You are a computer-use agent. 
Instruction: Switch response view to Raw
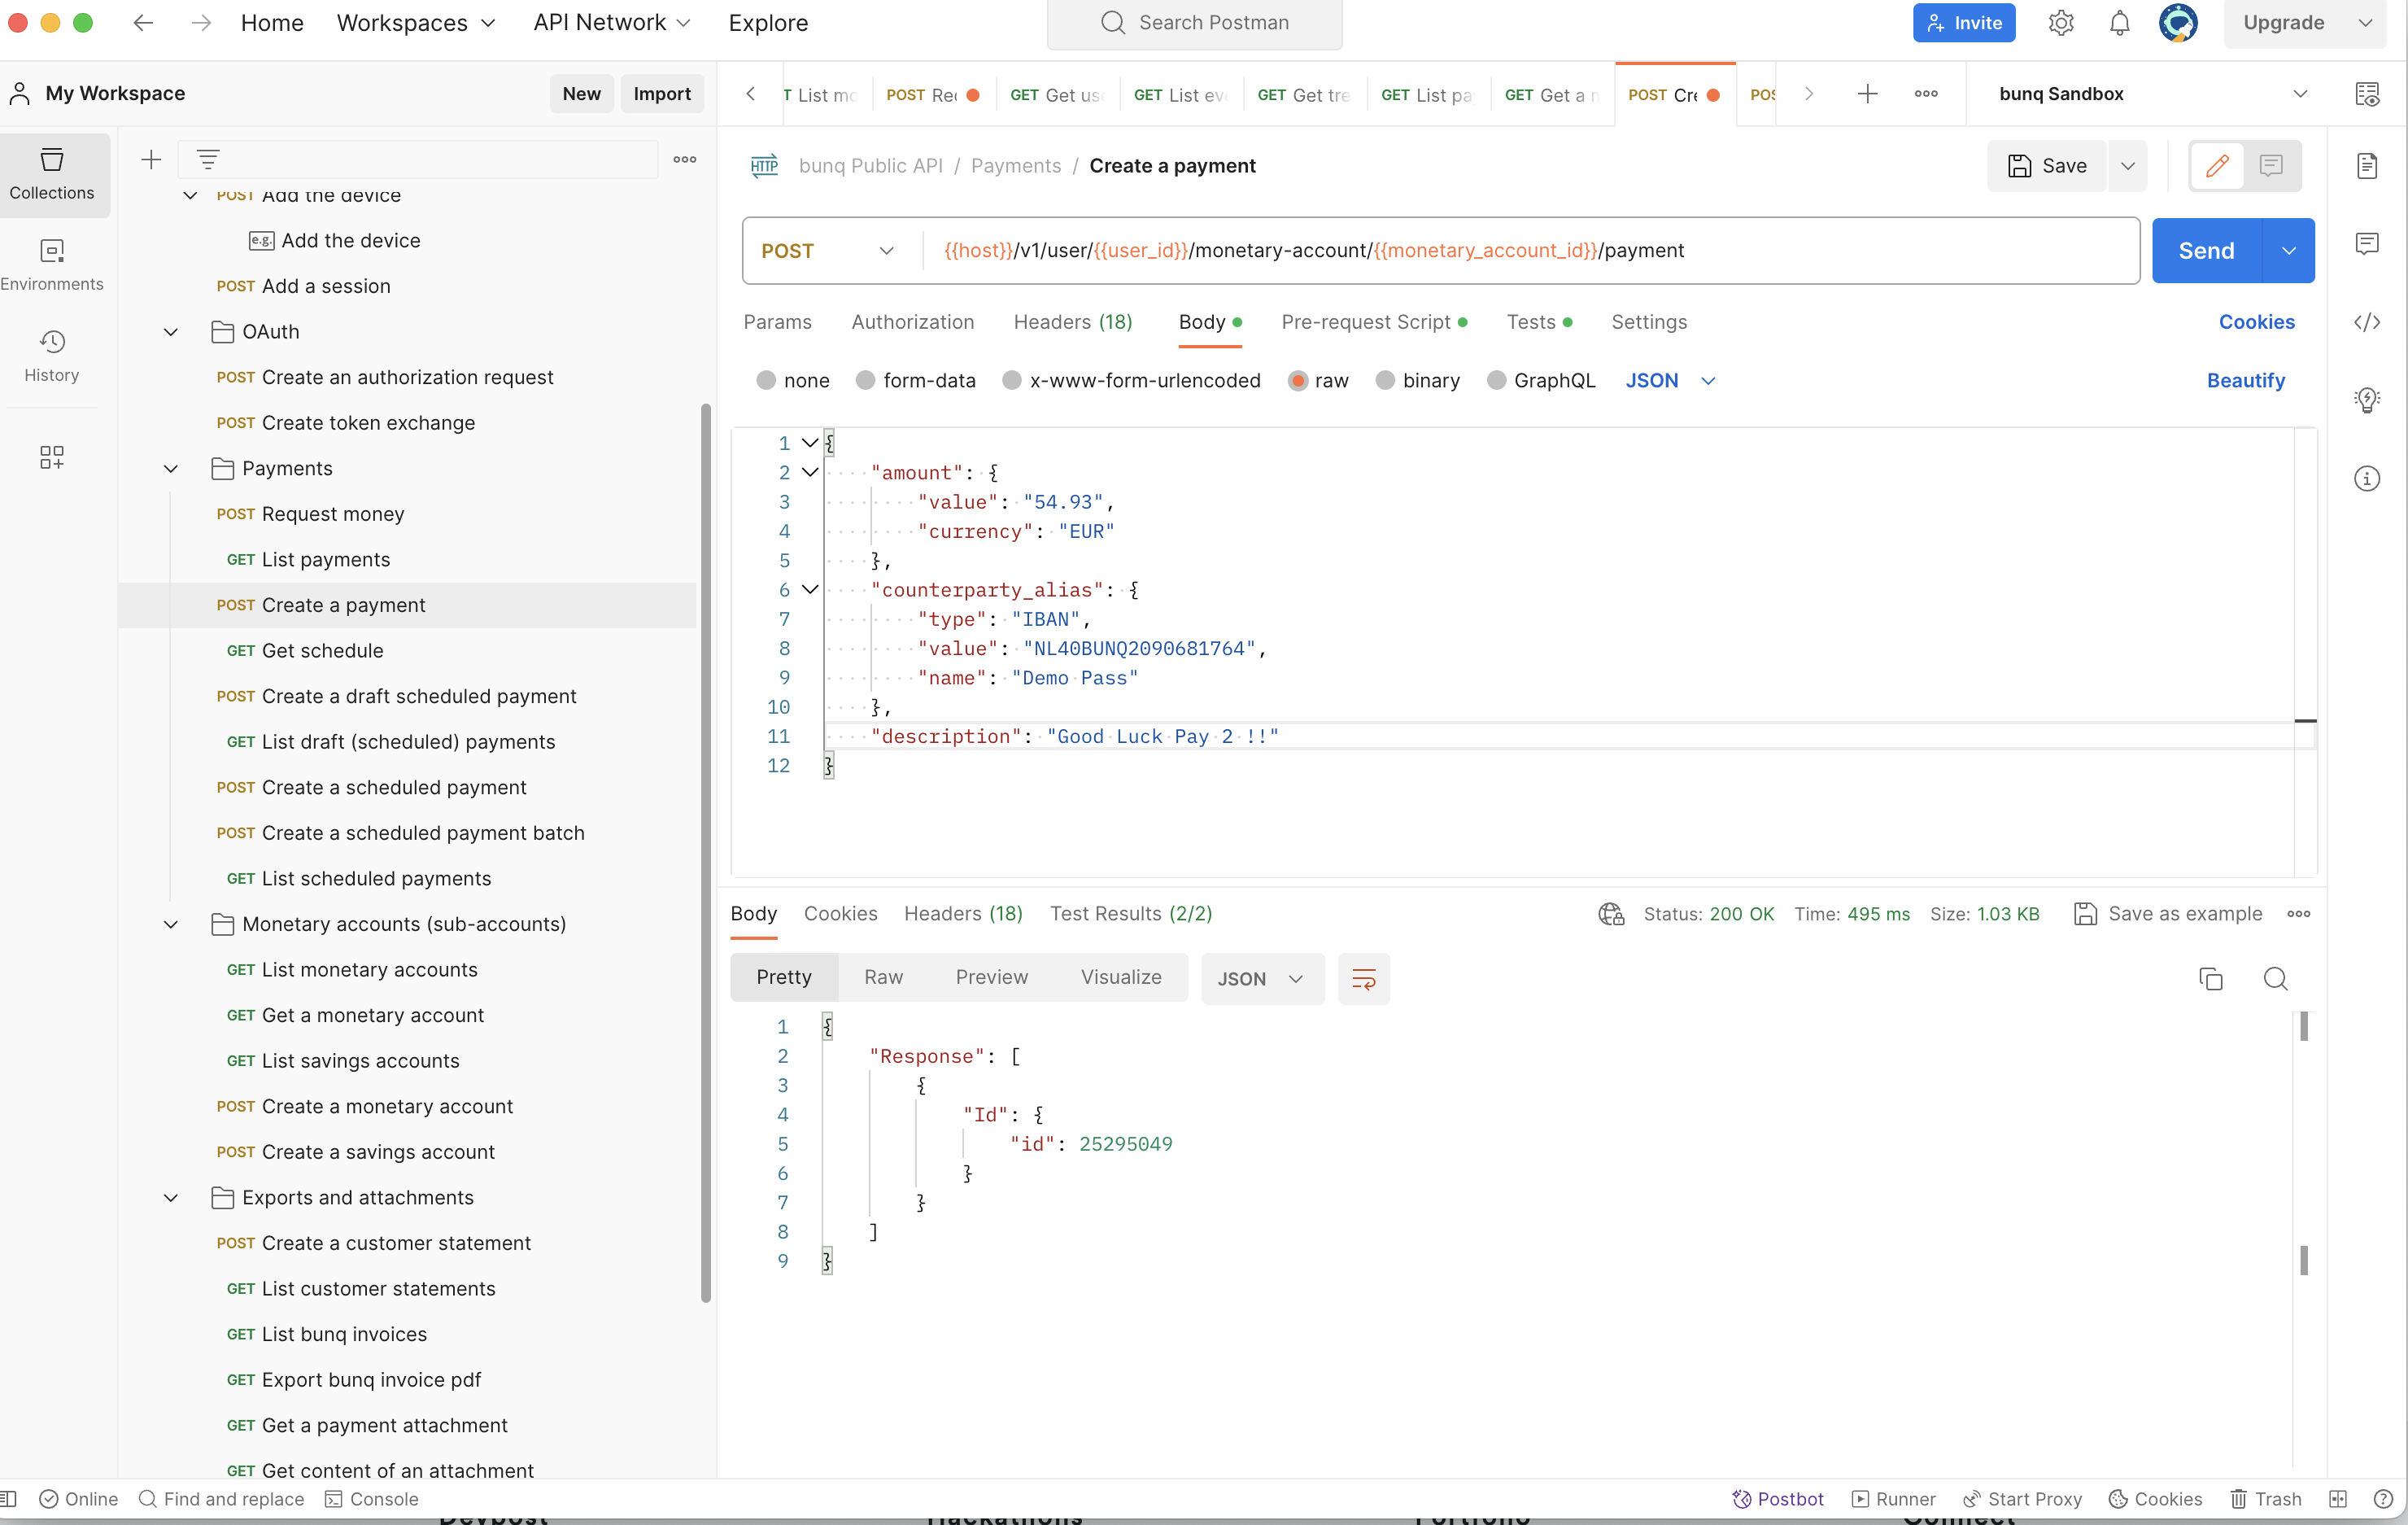point(883,978)
